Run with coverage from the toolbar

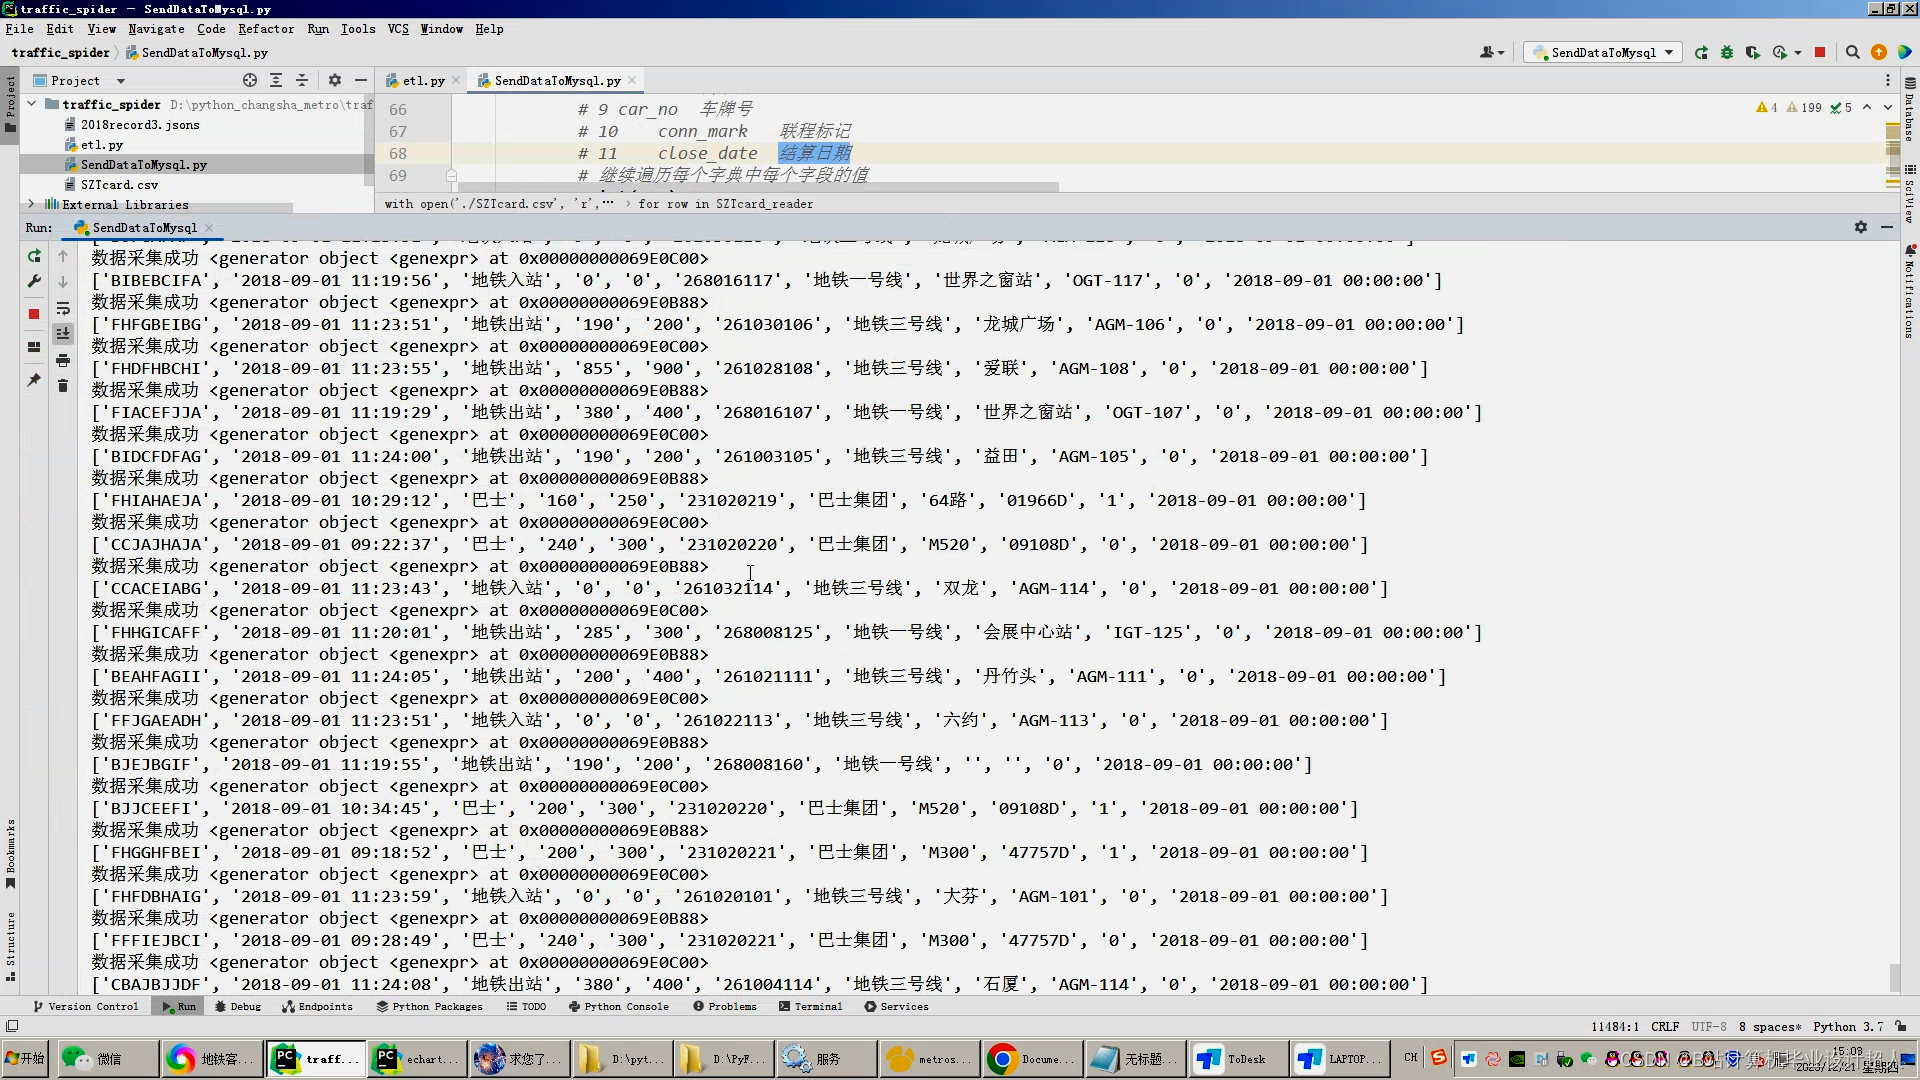pyautogui.click(x=1753, y=53)
